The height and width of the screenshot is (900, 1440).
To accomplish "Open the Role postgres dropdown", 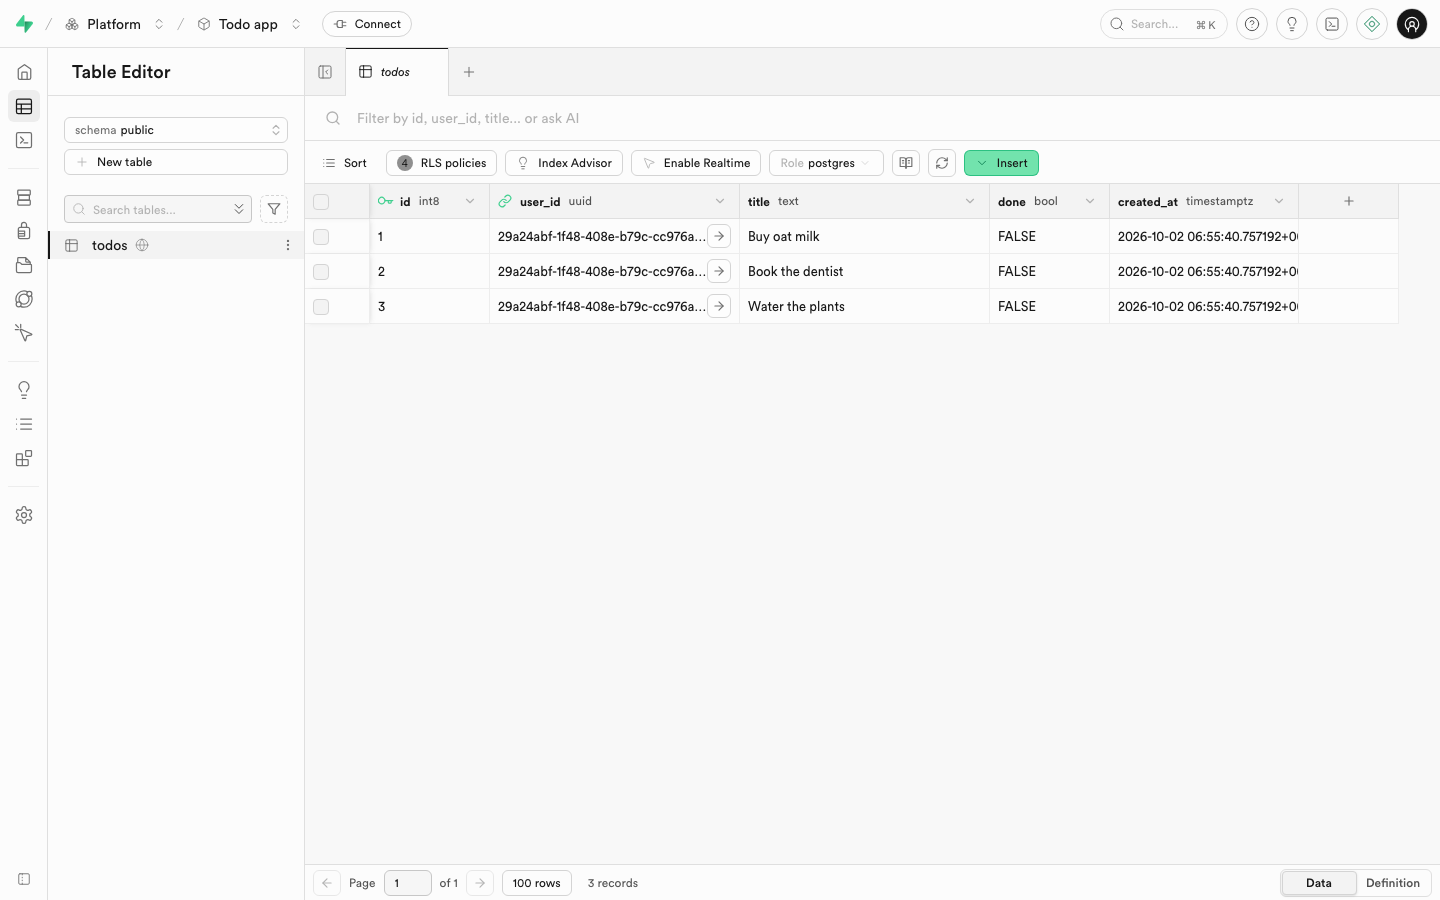I will 826,163.
